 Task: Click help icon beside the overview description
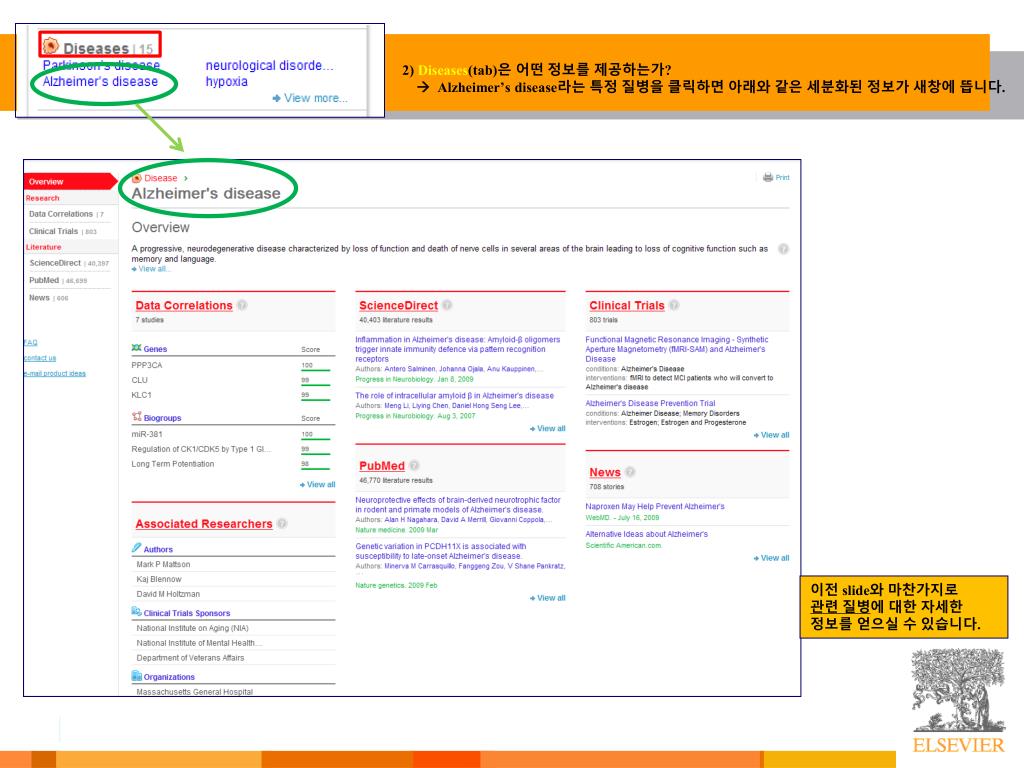tap(783, 249)
